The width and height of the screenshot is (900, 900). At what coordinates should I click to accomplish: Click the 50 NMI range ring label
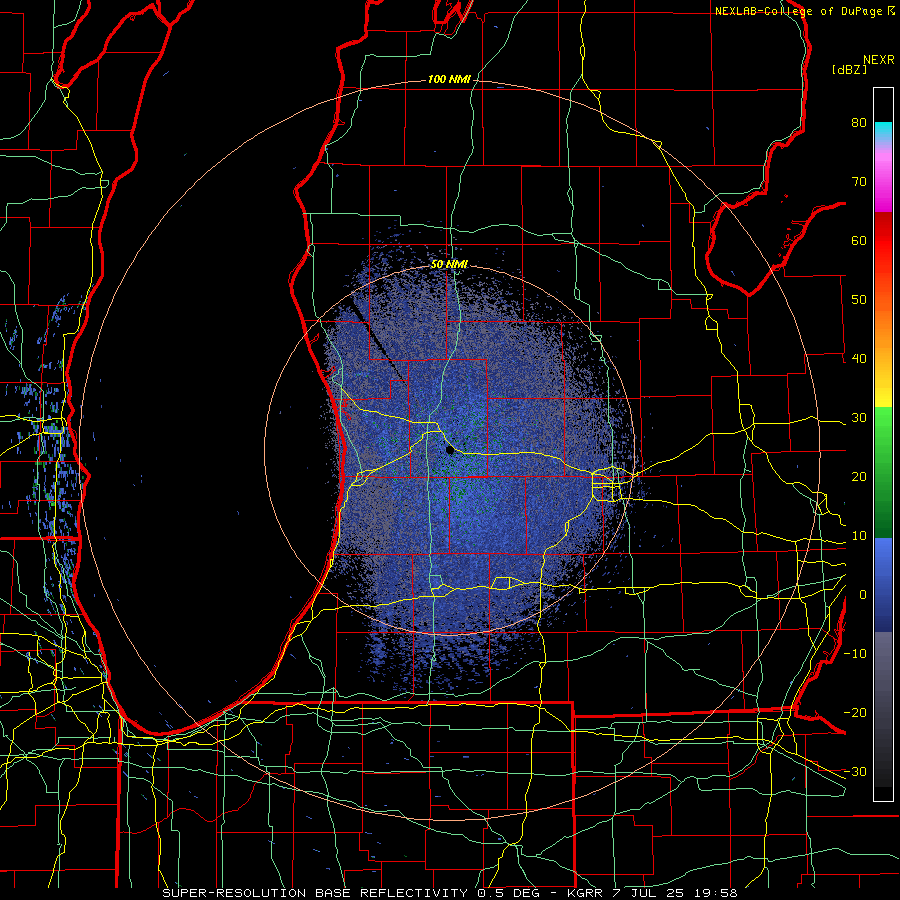pyautogui.click(x=449, y=264)
